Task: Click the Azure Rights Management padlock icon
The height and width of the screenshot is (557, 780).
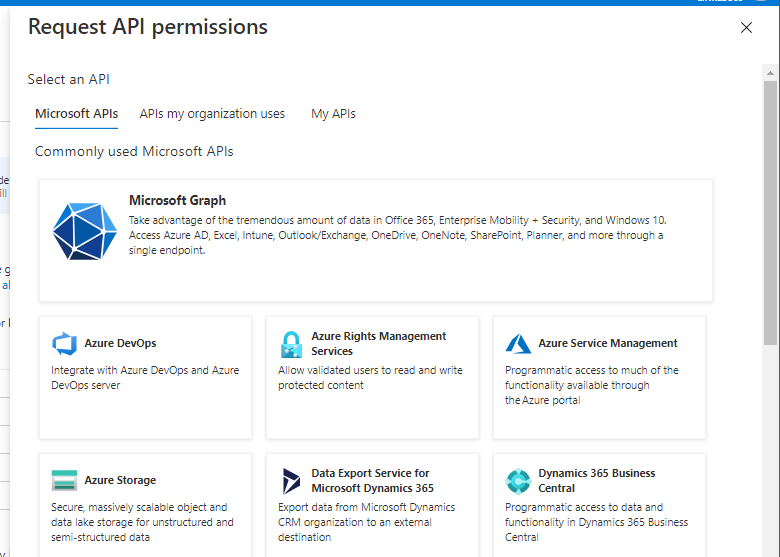Action: point(292,344)
